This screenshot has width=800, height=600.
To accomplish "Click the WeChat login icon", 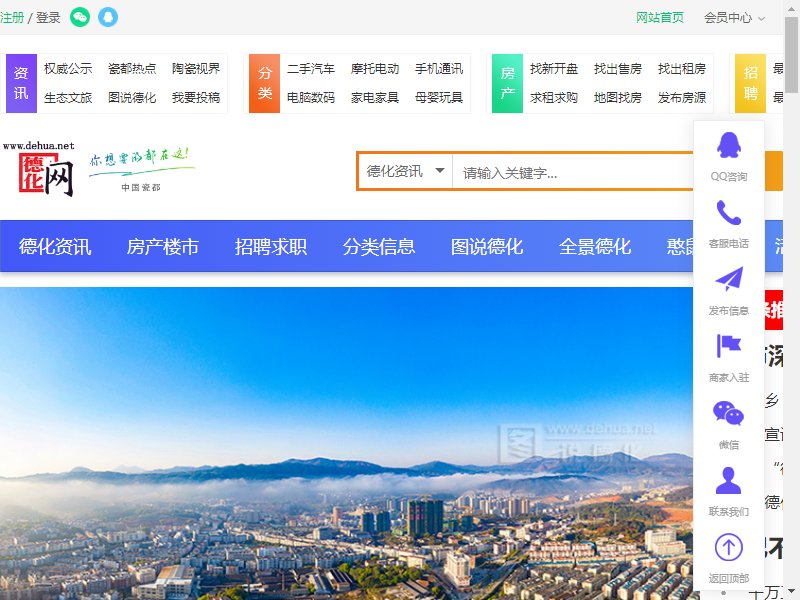I will click(80, 17).
